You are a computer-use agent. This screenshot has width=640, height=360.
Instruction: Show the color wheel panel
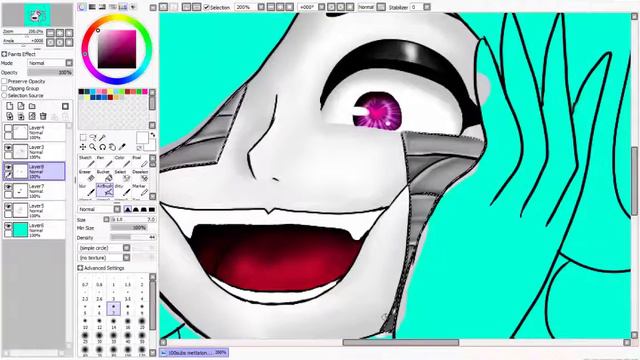pyautogui.click(x=82, y=7)
